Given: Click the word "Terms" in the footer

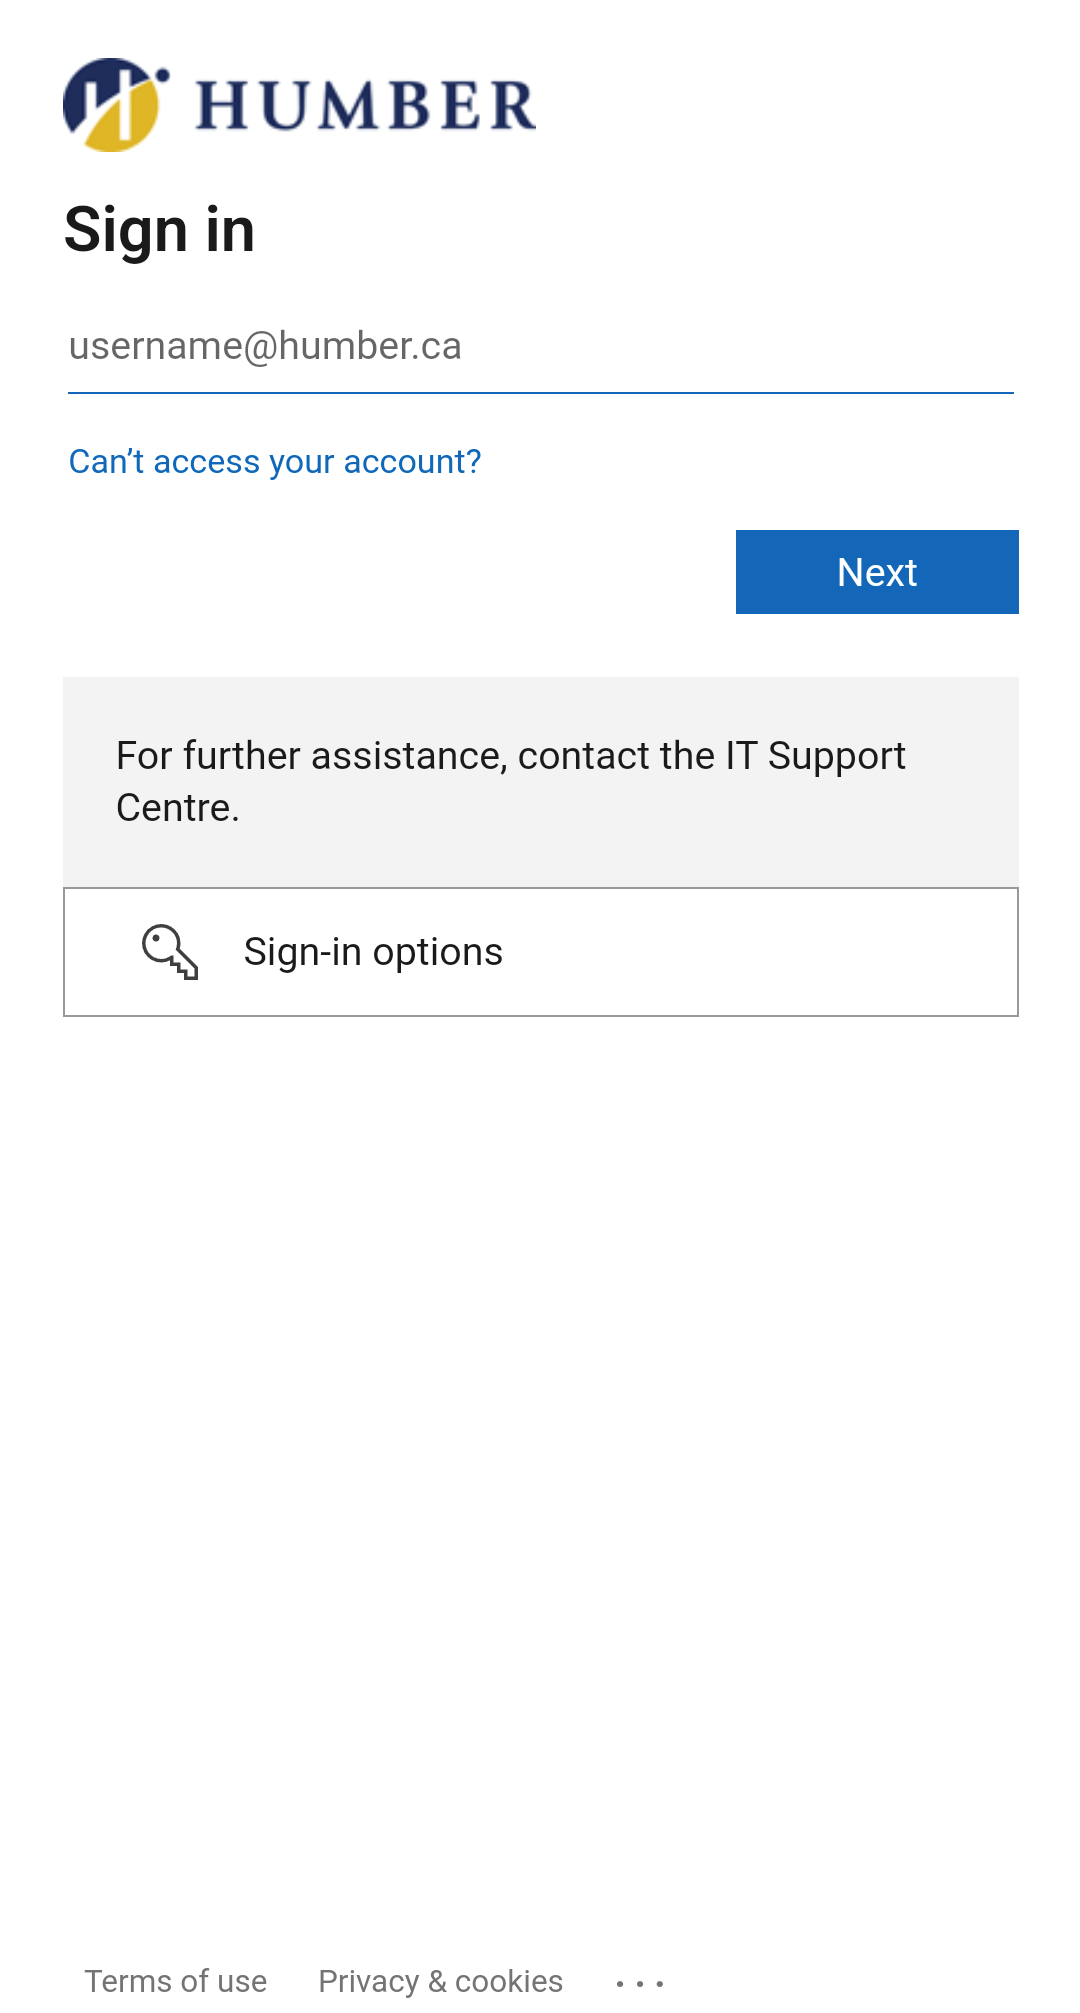Looking at the screenshot, I should (x=128, y=1981).
